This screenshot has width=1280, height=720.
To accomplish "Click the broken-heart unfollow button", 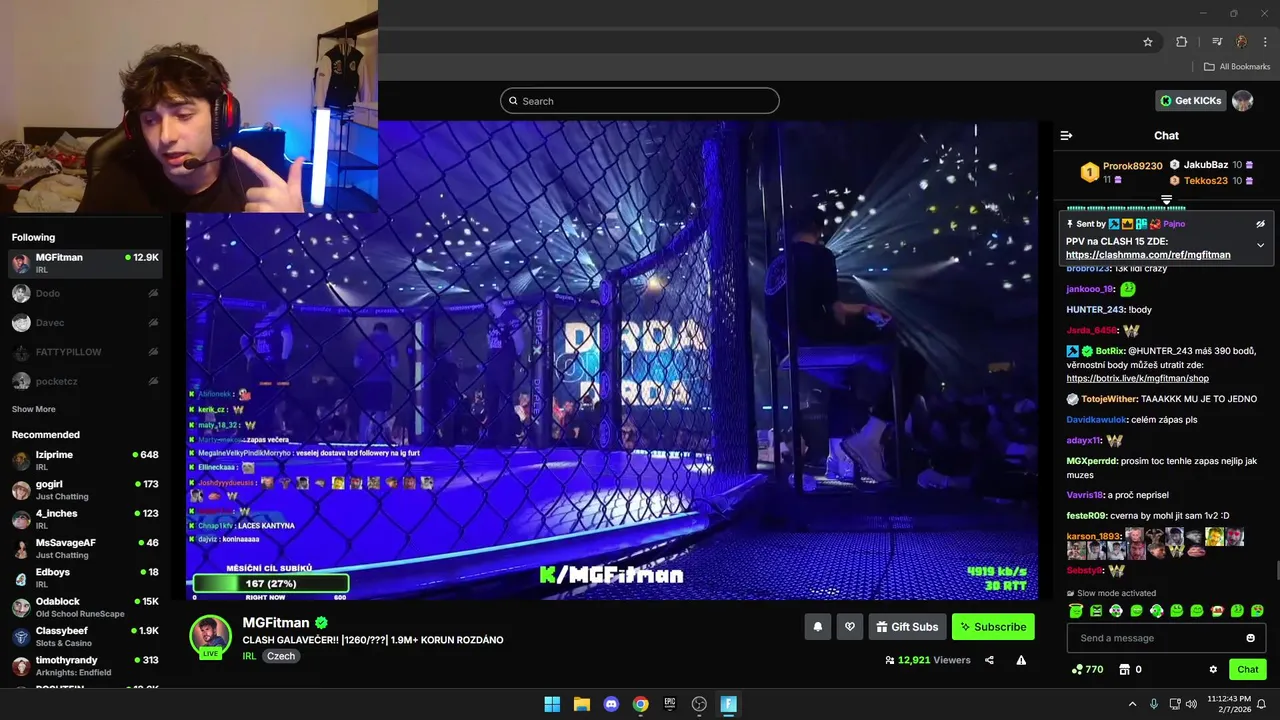I will (x=850, y=627).
